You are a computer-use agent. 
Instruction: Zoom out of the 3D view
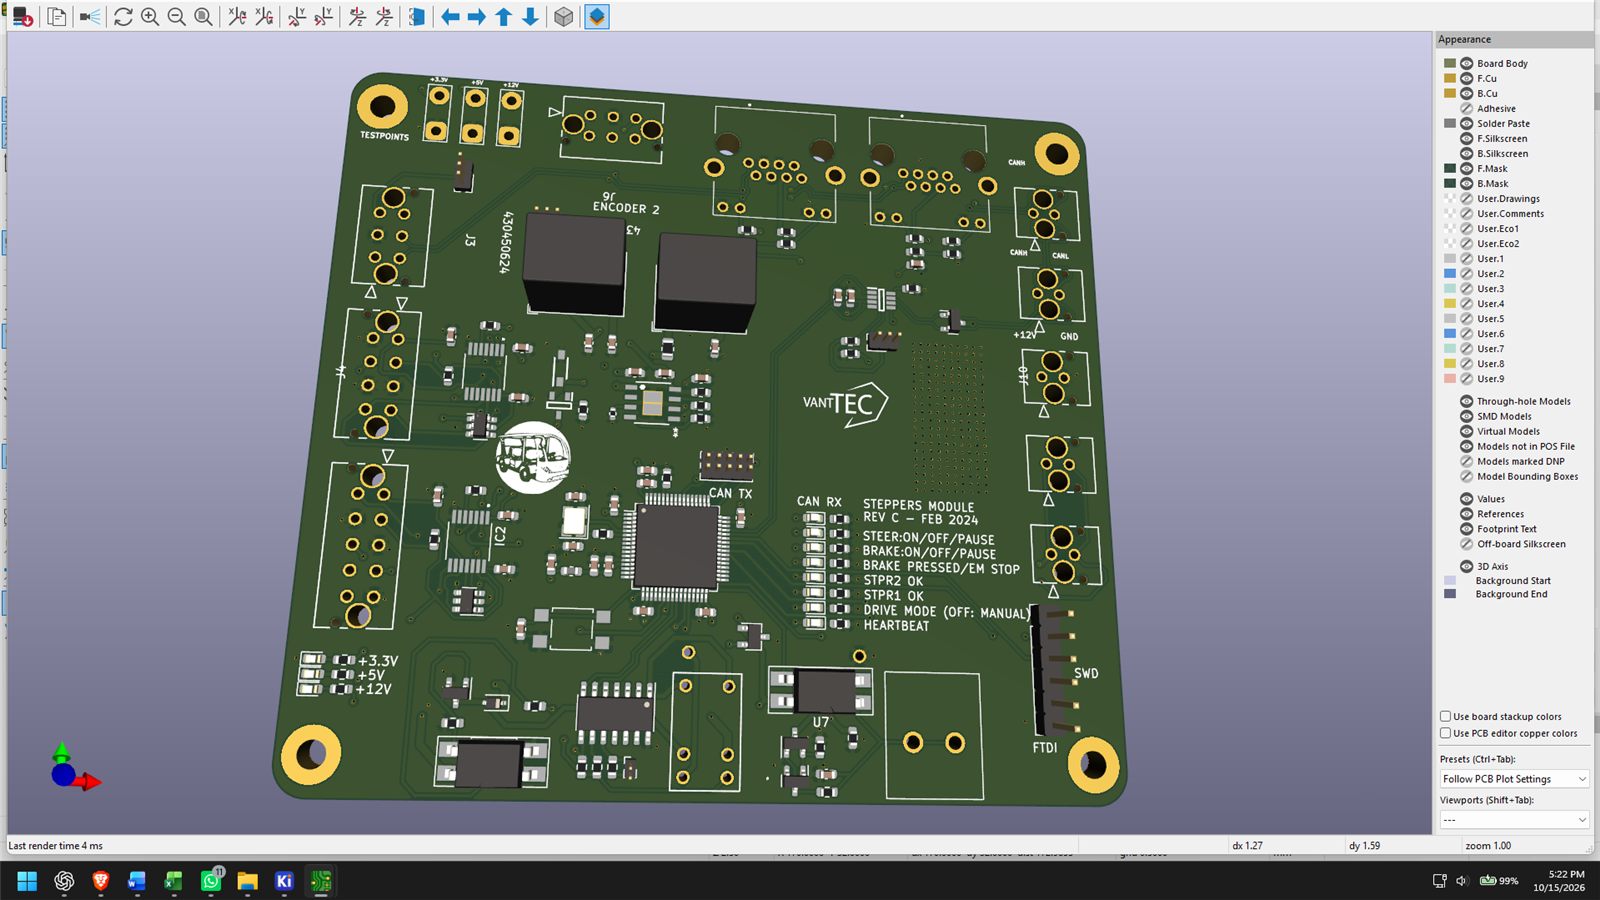(177, 17)
